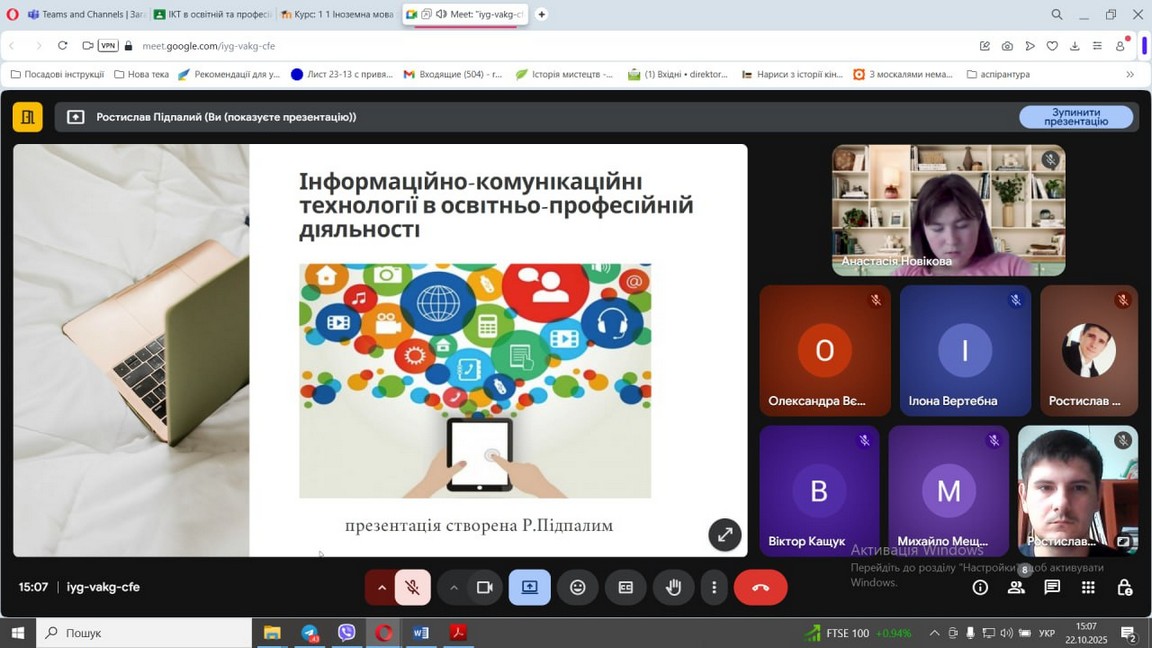Turn on closed captions

(x=625, y=588)
